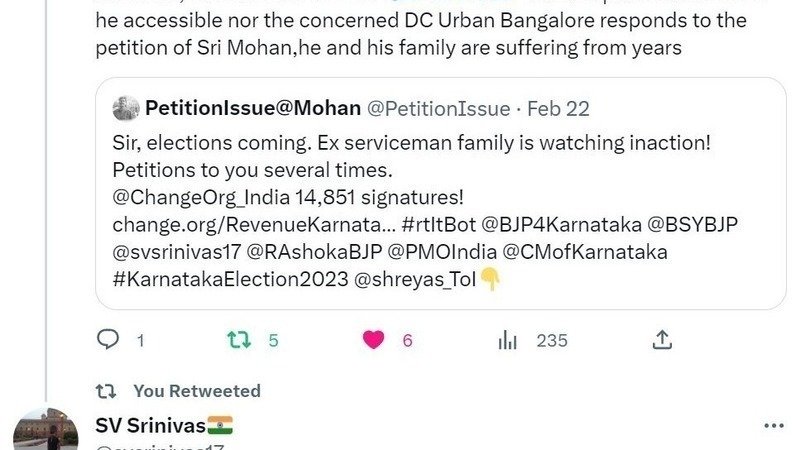Image resolution: width=800 pixels, height=450 pixels.
Task: Open SV Srinivas display name
Action: 151,425
